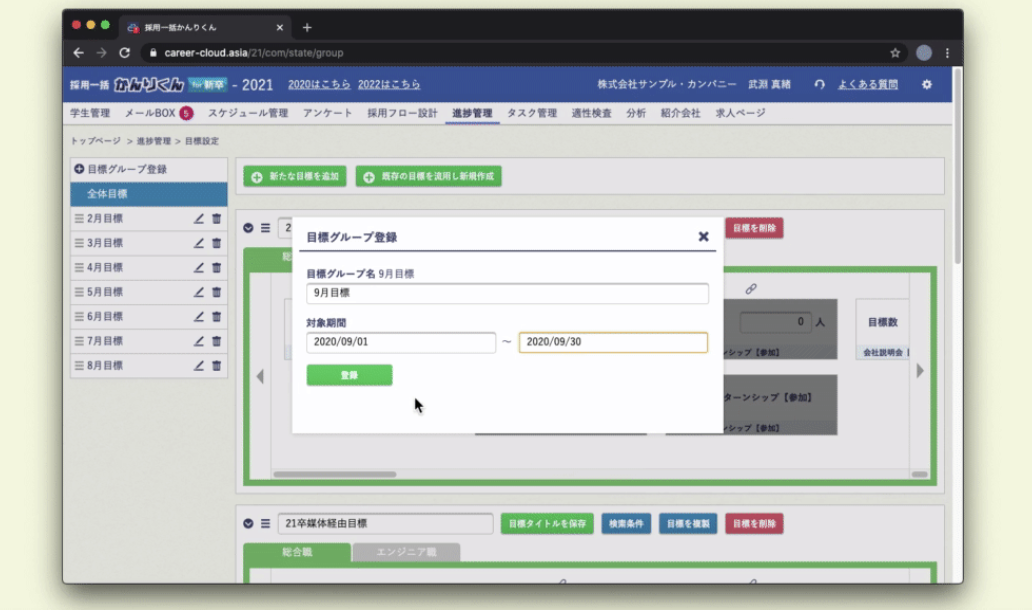
Task: Edit the 7月目標 group with pencil icon
Action: pyautogui.click(x=198, y=341)
